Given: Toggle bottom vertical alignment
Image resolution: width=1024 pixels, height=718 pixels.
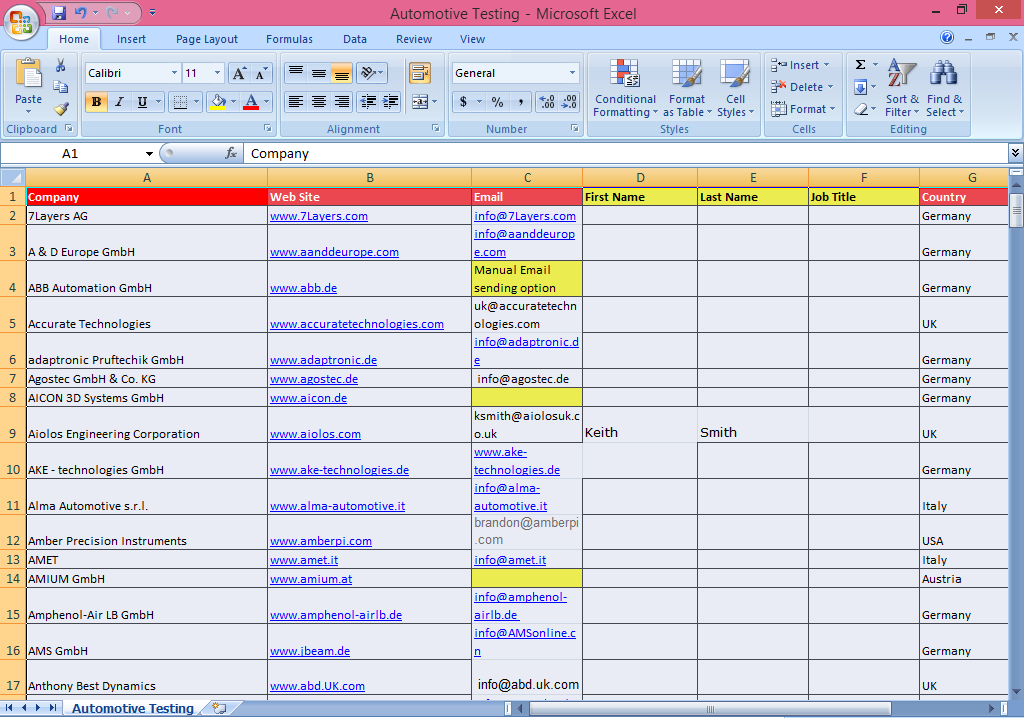Looking at the screenshot, I should coord(342,73).
